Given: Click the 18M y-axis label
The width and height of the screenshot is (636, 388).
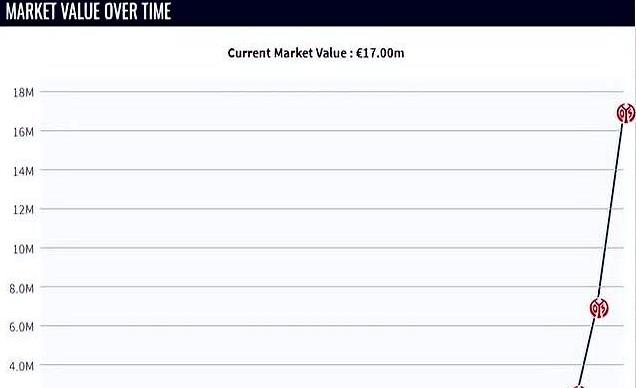Looking at the screenshot, I should [24, 93].
